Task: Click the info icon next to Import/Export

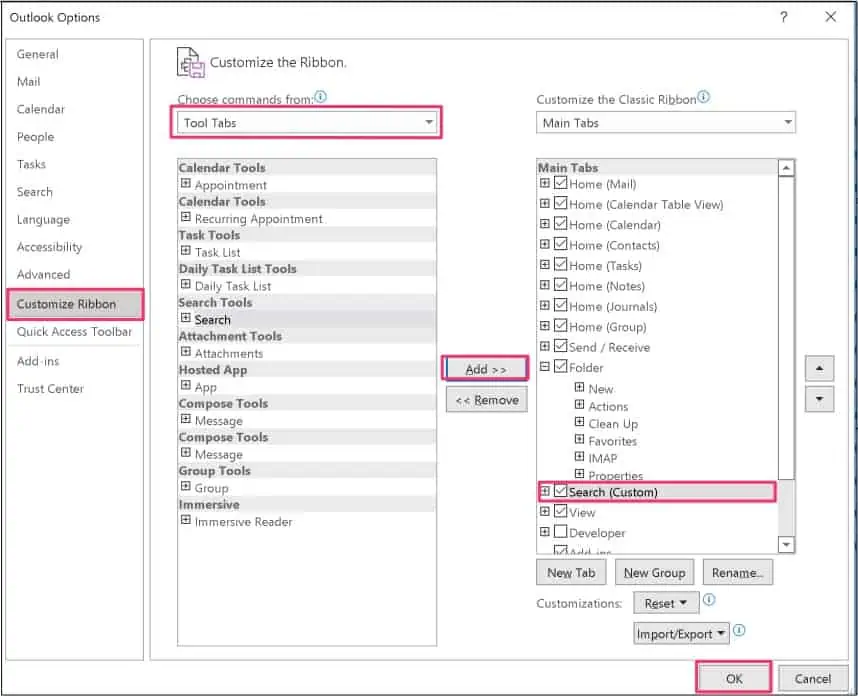Action: click(x=739, y=630)
